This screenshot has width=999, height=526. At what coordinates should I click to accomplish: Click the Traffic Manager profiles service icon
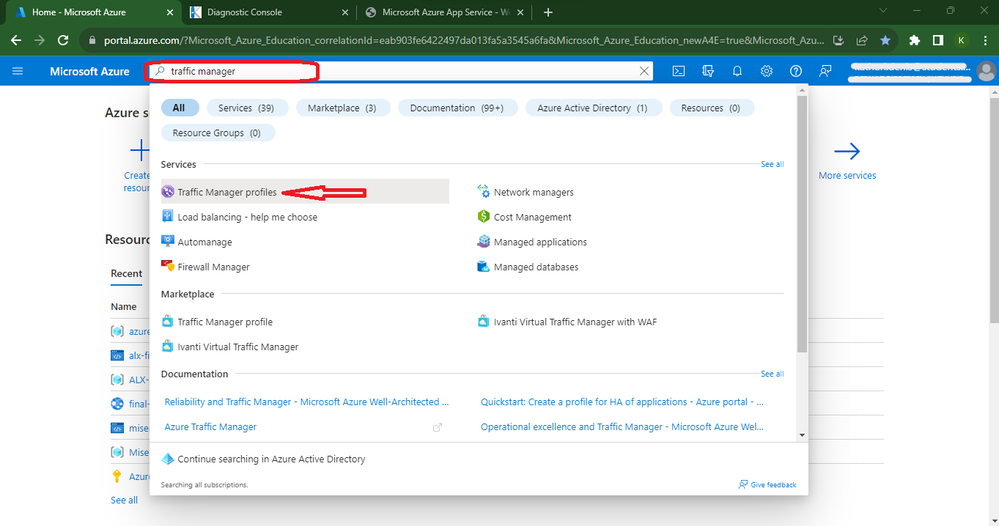tap(168, 192)
